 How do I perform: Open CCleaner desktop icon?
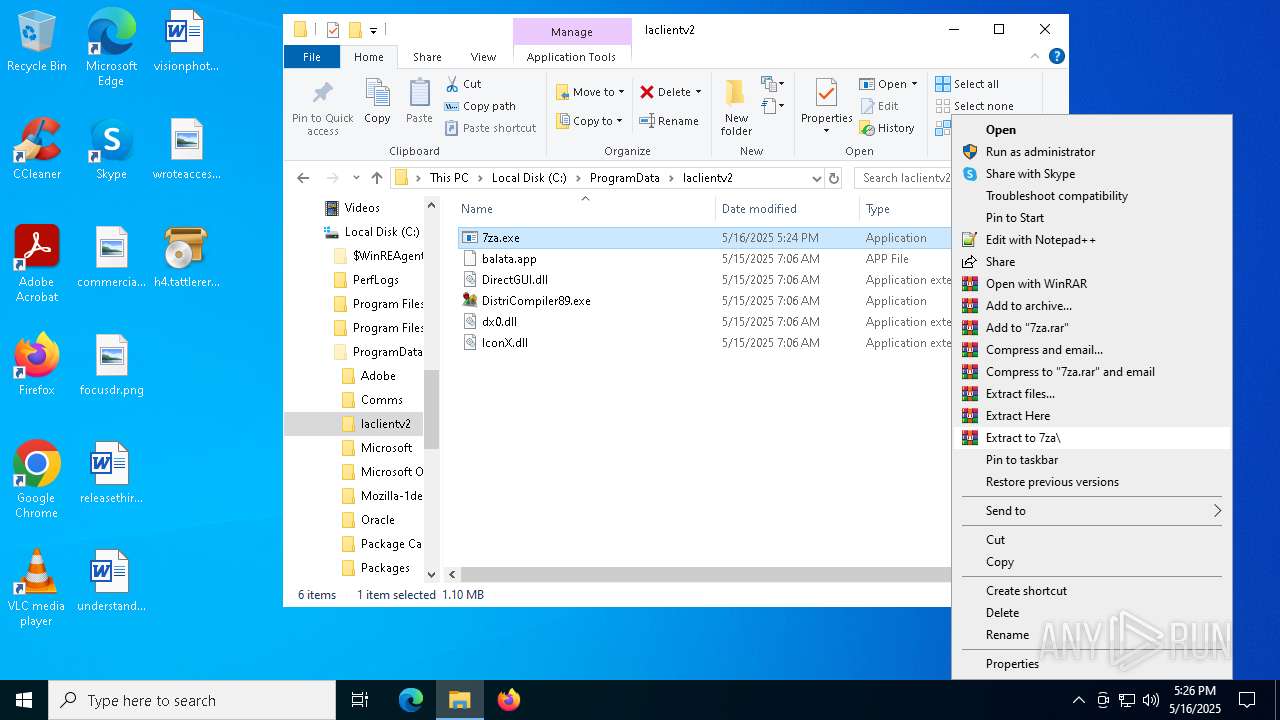click(37, 149)
